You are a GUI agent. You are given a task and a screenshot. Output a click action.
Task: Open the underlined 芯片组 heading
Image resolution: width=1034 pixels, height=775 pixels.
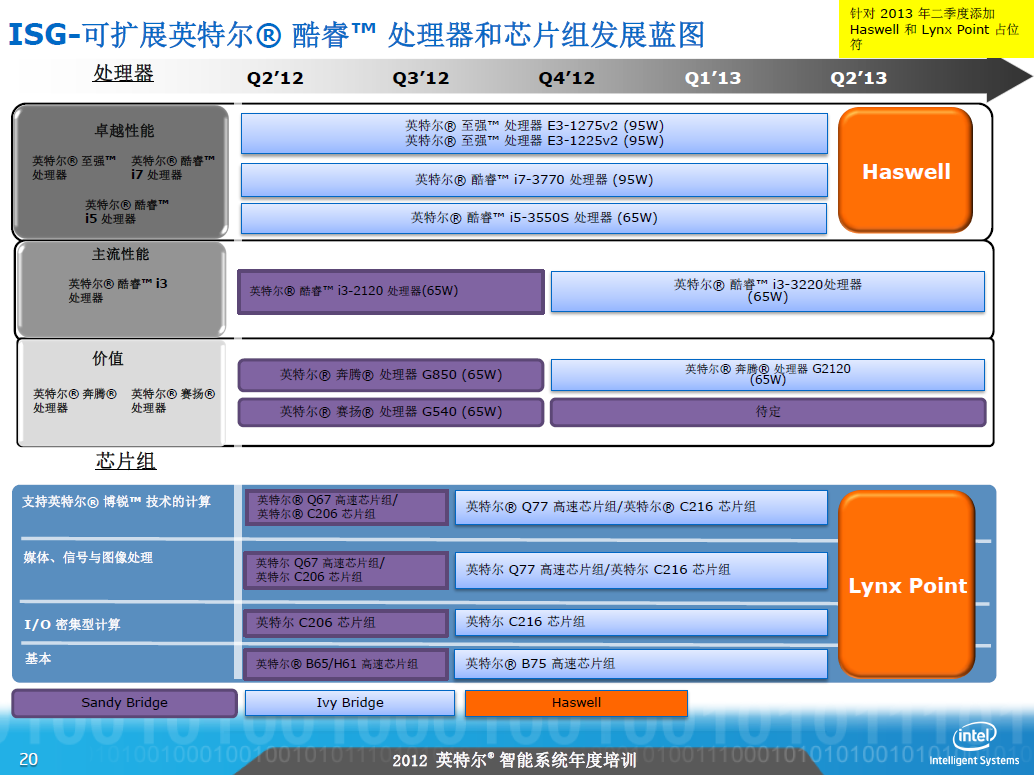(x=126, y=460)
